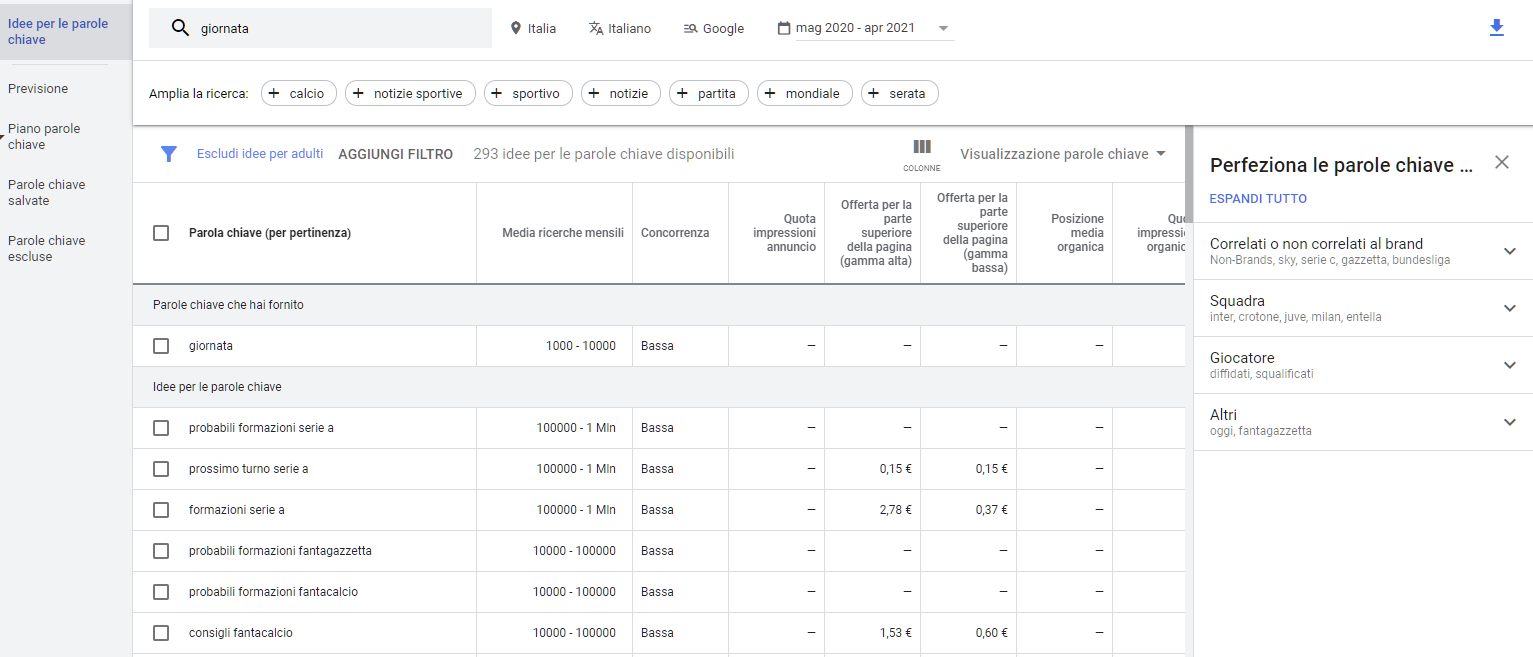Close the Perfeziona le parole chiave panel
This screenshot has width=1533, height=657.
[x=1501, y=162]
